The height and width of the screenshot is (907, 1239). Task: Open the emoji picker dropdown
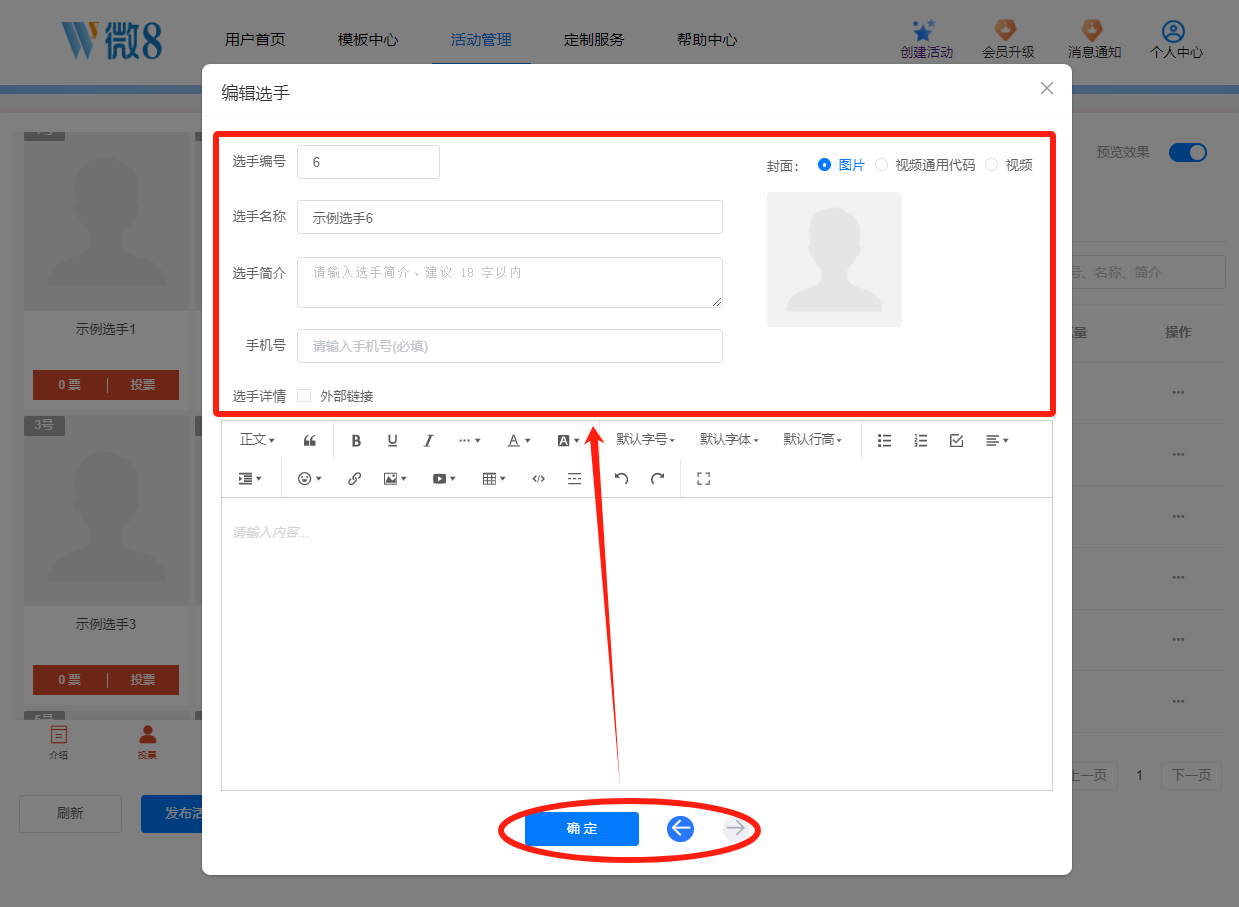click(309, 479)
